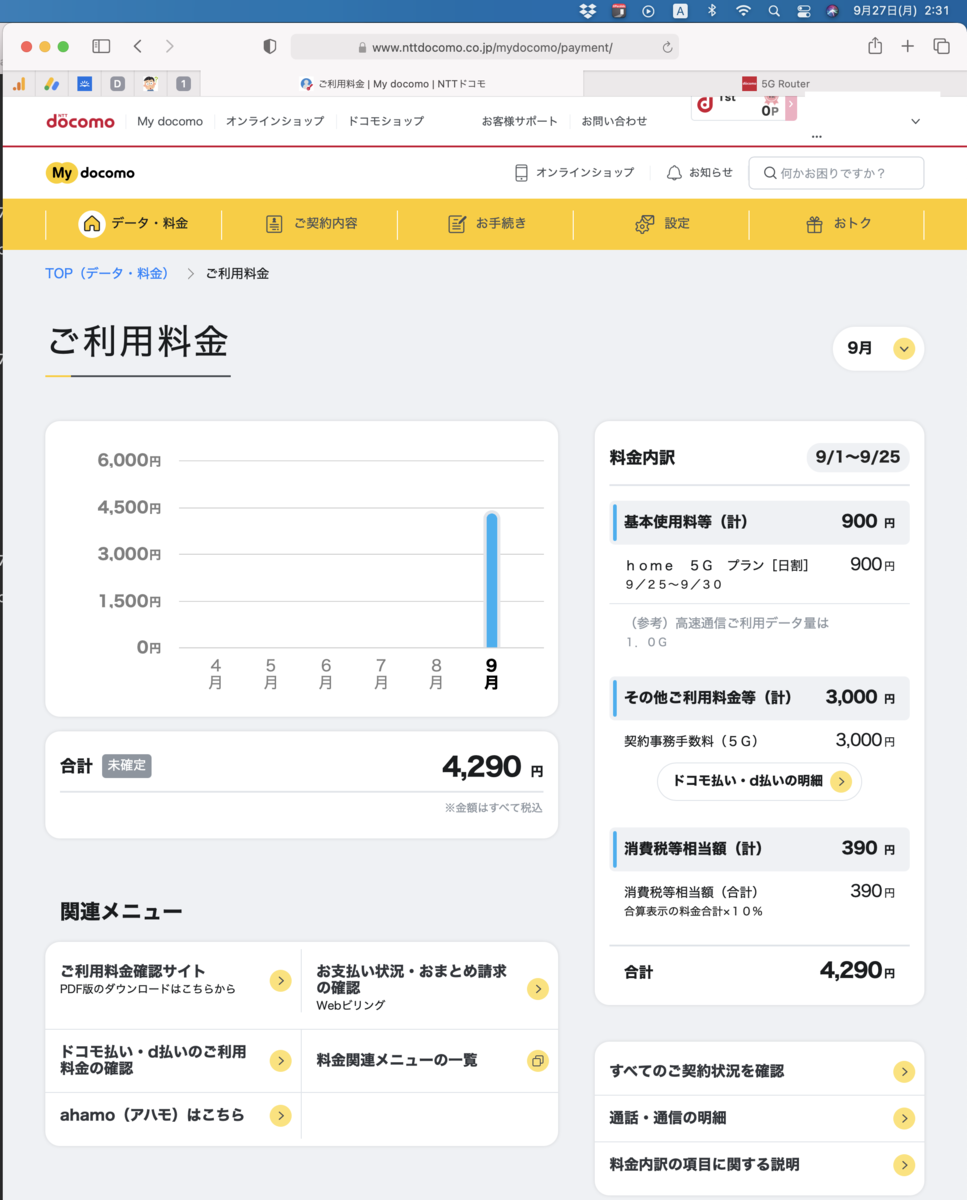Viewport: 967px width, 1200px height.
Task: Switch to the 5G Router tab
Action: [x=775, y=84]
